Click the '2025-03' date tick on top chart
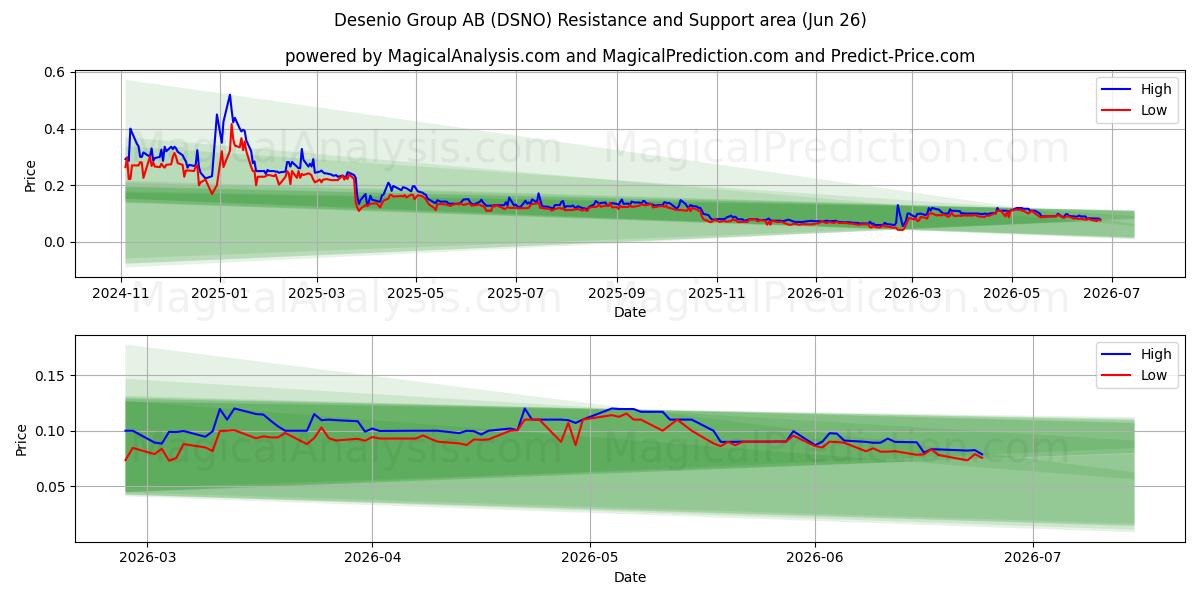1200x600 pixels. (316, 294)
